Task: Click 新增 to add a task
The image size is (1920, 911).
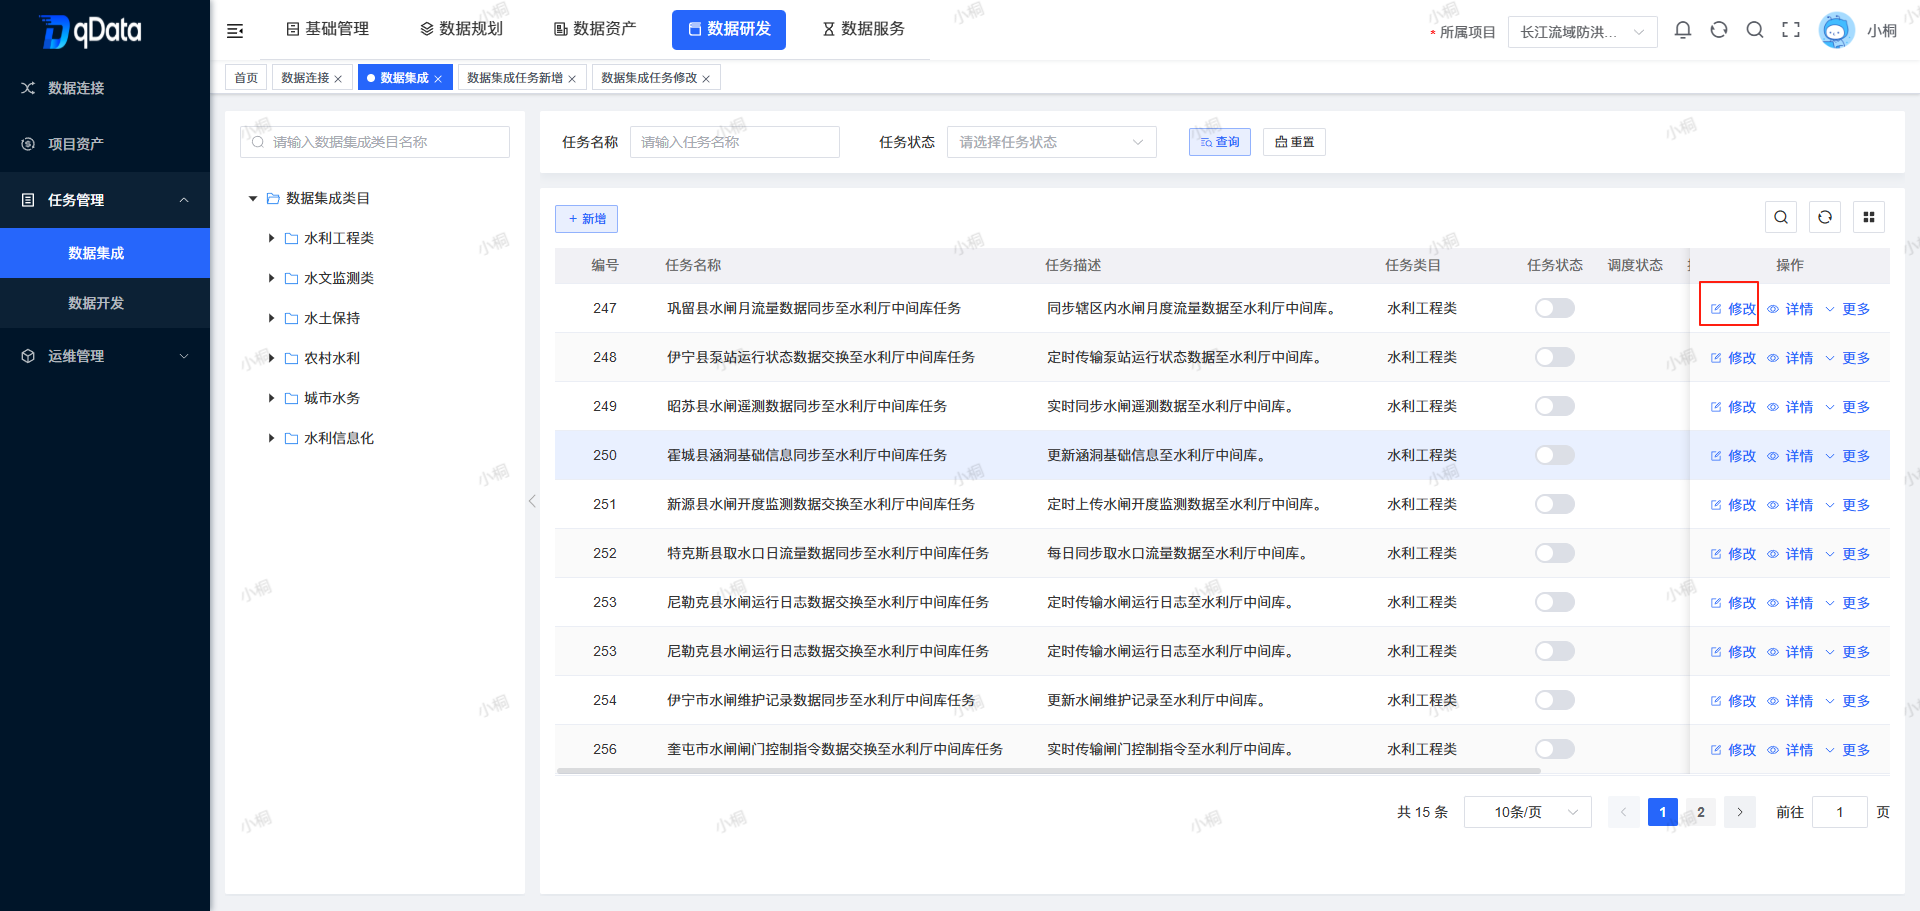Action: [586, 219]
